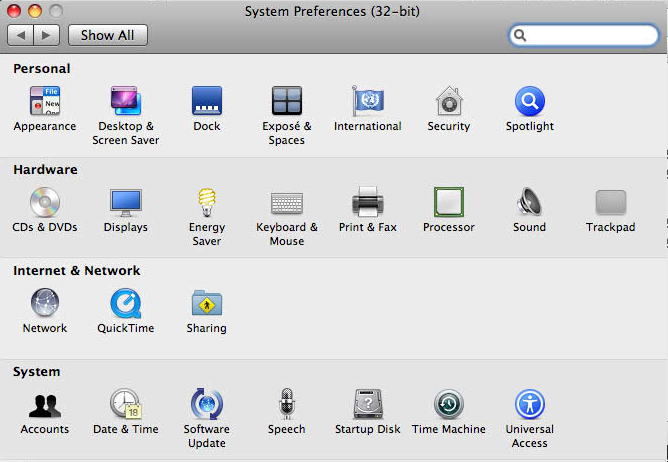The height and width of the screenshot is (462, 668).
Task: Focus the search field in the toolbar
Action: pos(584,35)
